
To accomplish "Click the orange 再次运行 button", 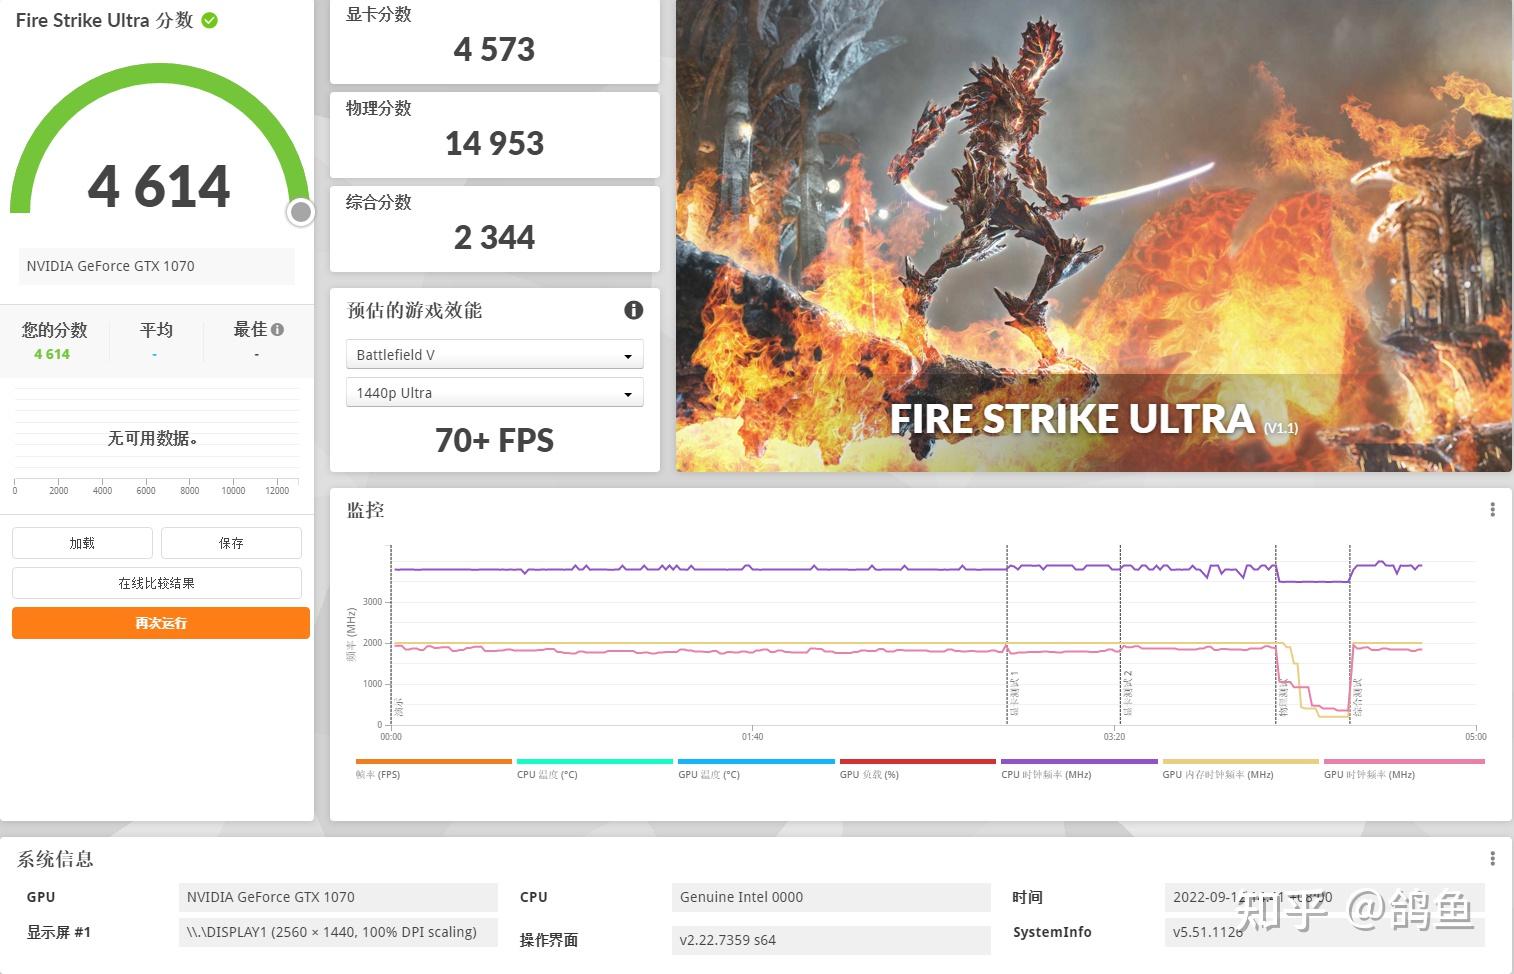I will pyautogui.click(x=161, y=623).
